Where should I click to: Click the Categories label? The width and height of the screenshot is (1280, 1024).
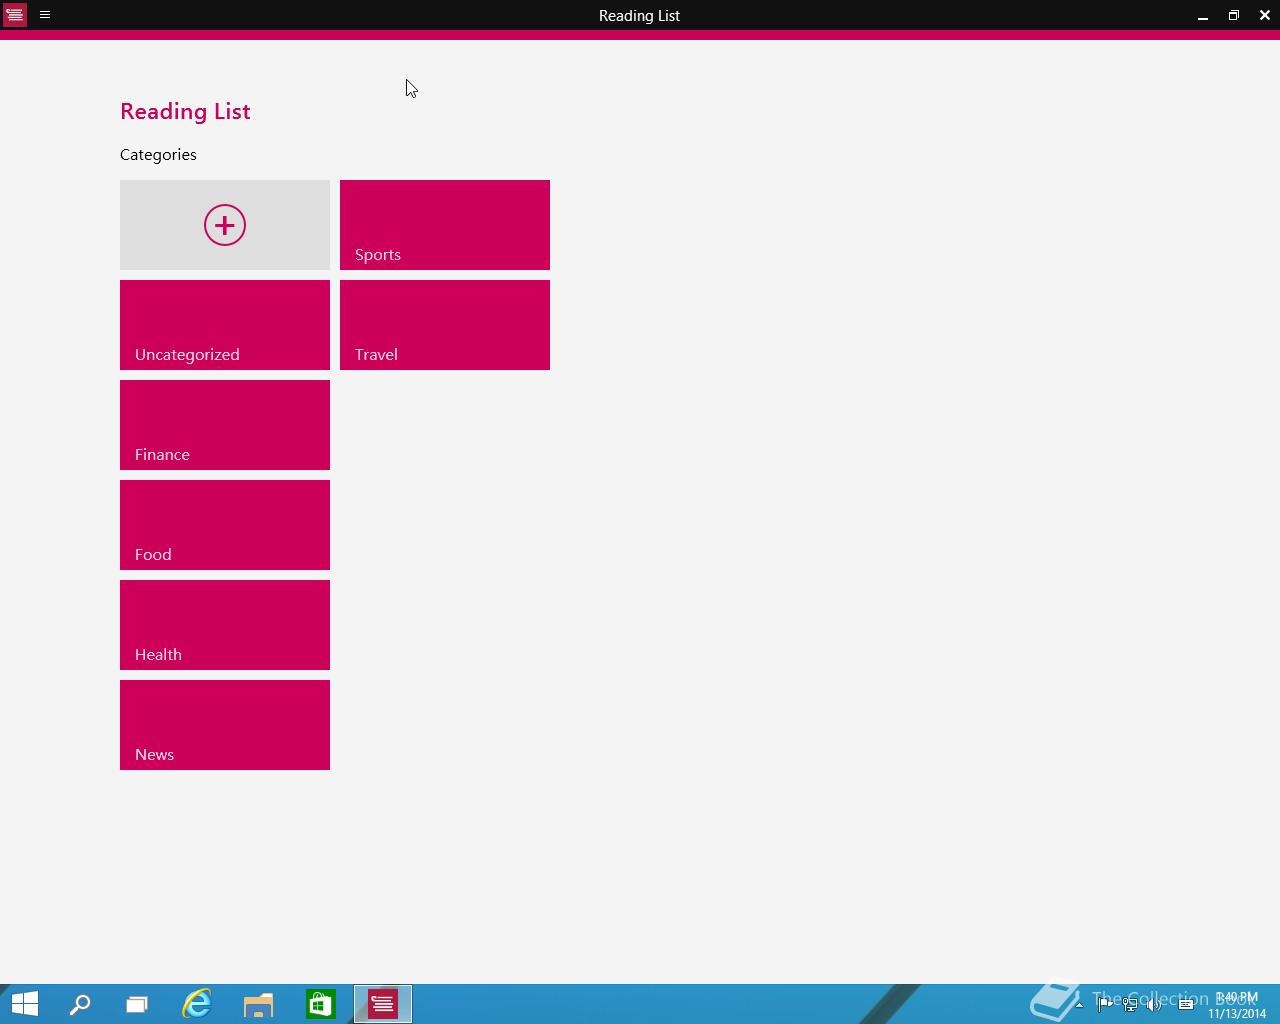pos(158,154)
